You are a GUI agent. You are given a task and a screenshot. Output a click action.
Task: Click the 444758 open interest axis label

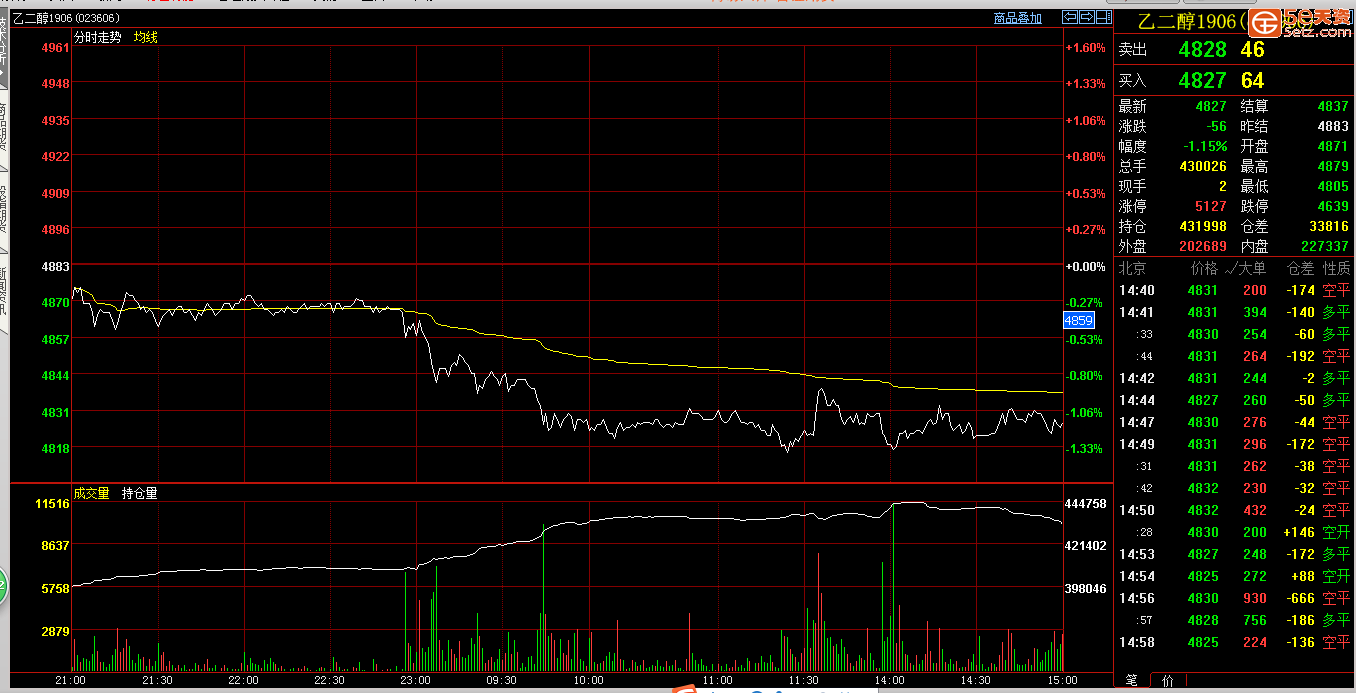coord(1085,503)
